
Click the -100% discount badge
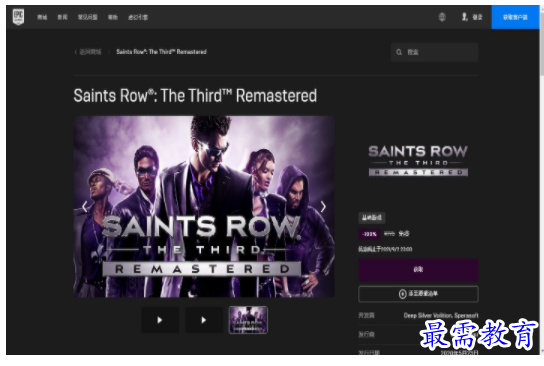point(369,234)
